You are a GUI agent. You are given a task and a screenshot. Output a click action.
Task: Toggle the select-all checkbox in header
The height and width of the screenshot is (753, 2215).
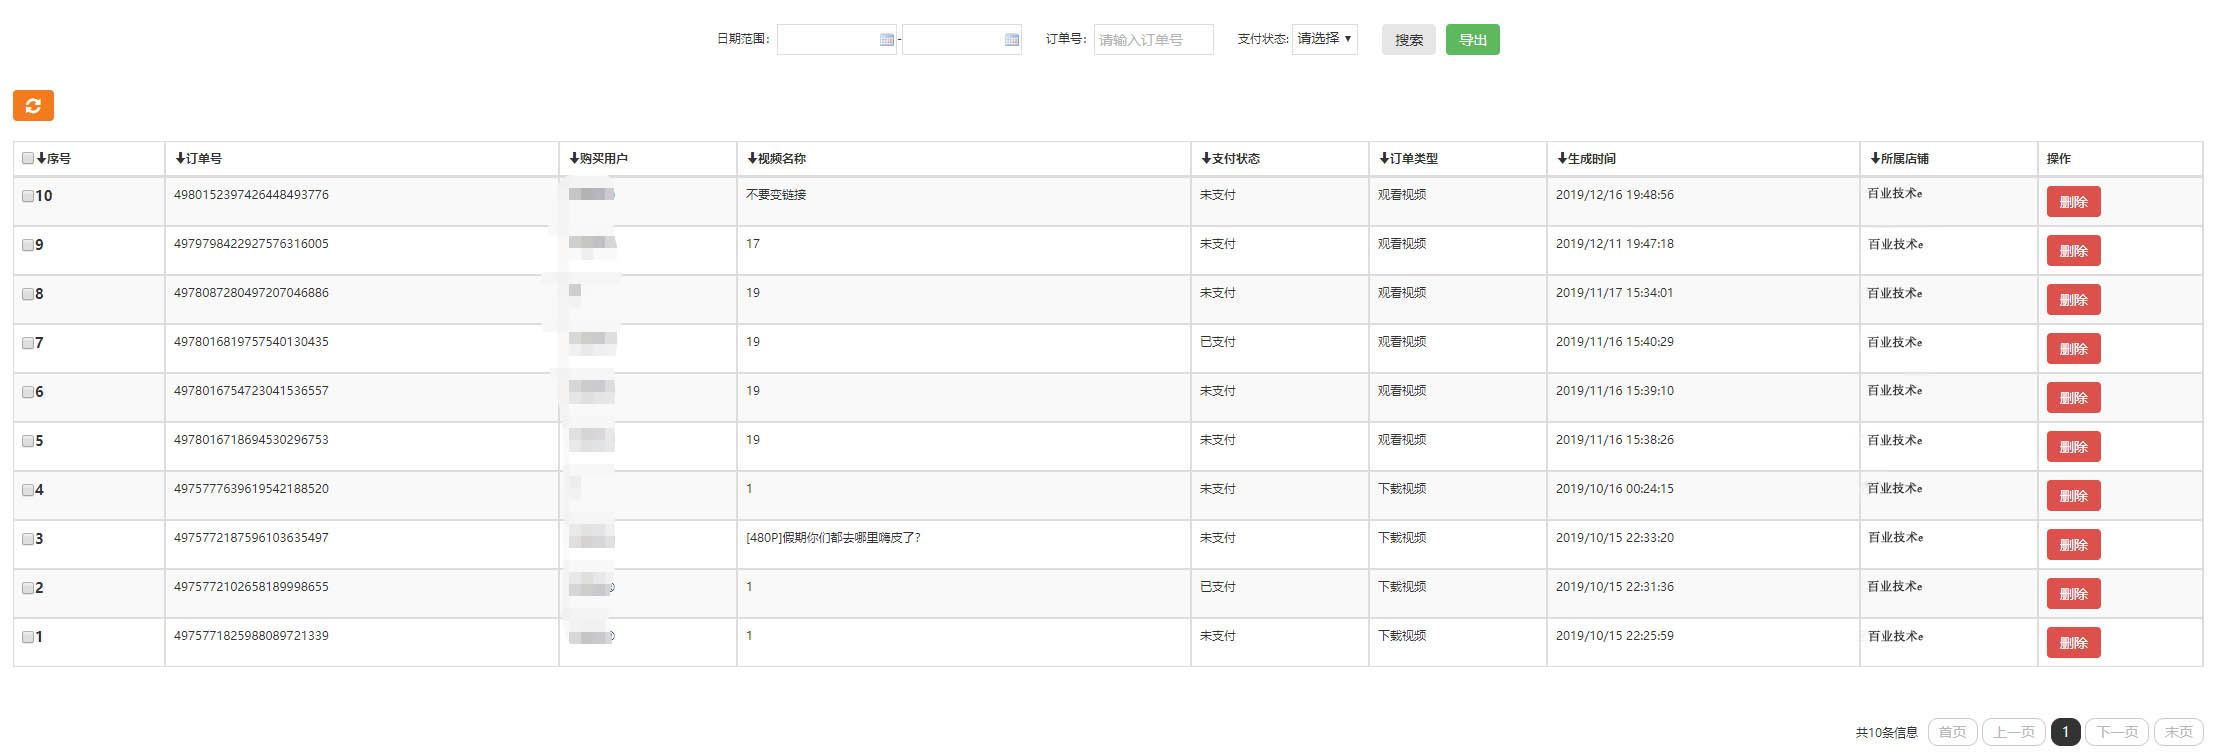[28, 158]
